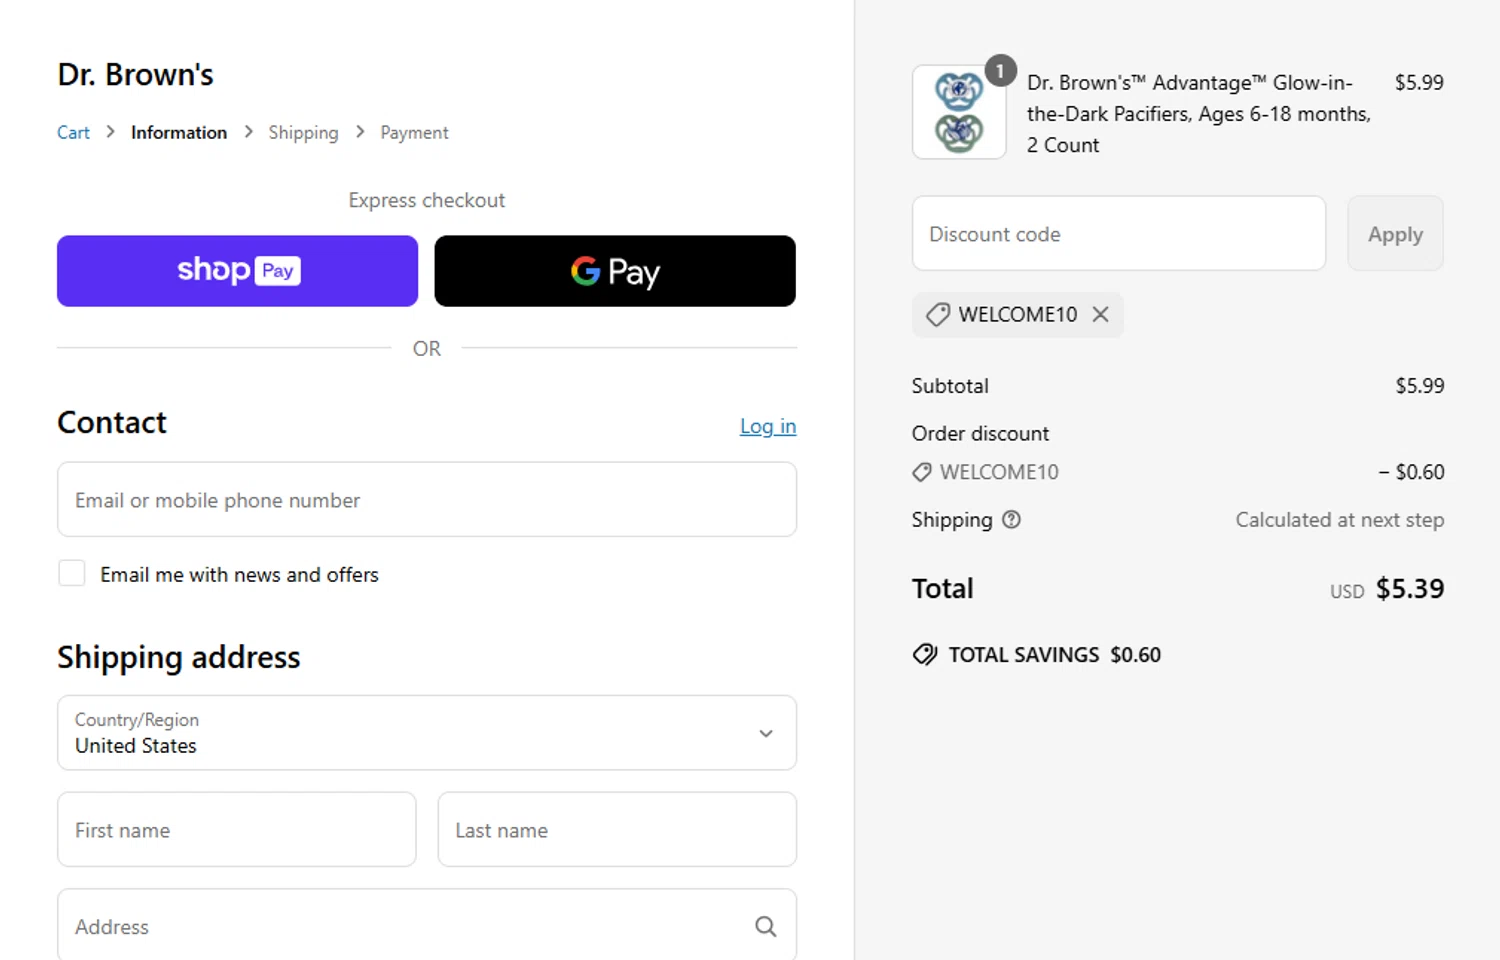Remove the WELCOME10 discount code tag
This screenshot has height=960, width=1500.
[1100, 314]
